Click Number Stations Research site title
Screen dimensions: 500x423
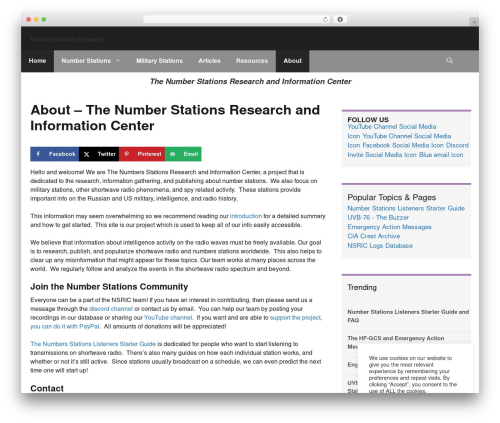(x=68, y=39)
